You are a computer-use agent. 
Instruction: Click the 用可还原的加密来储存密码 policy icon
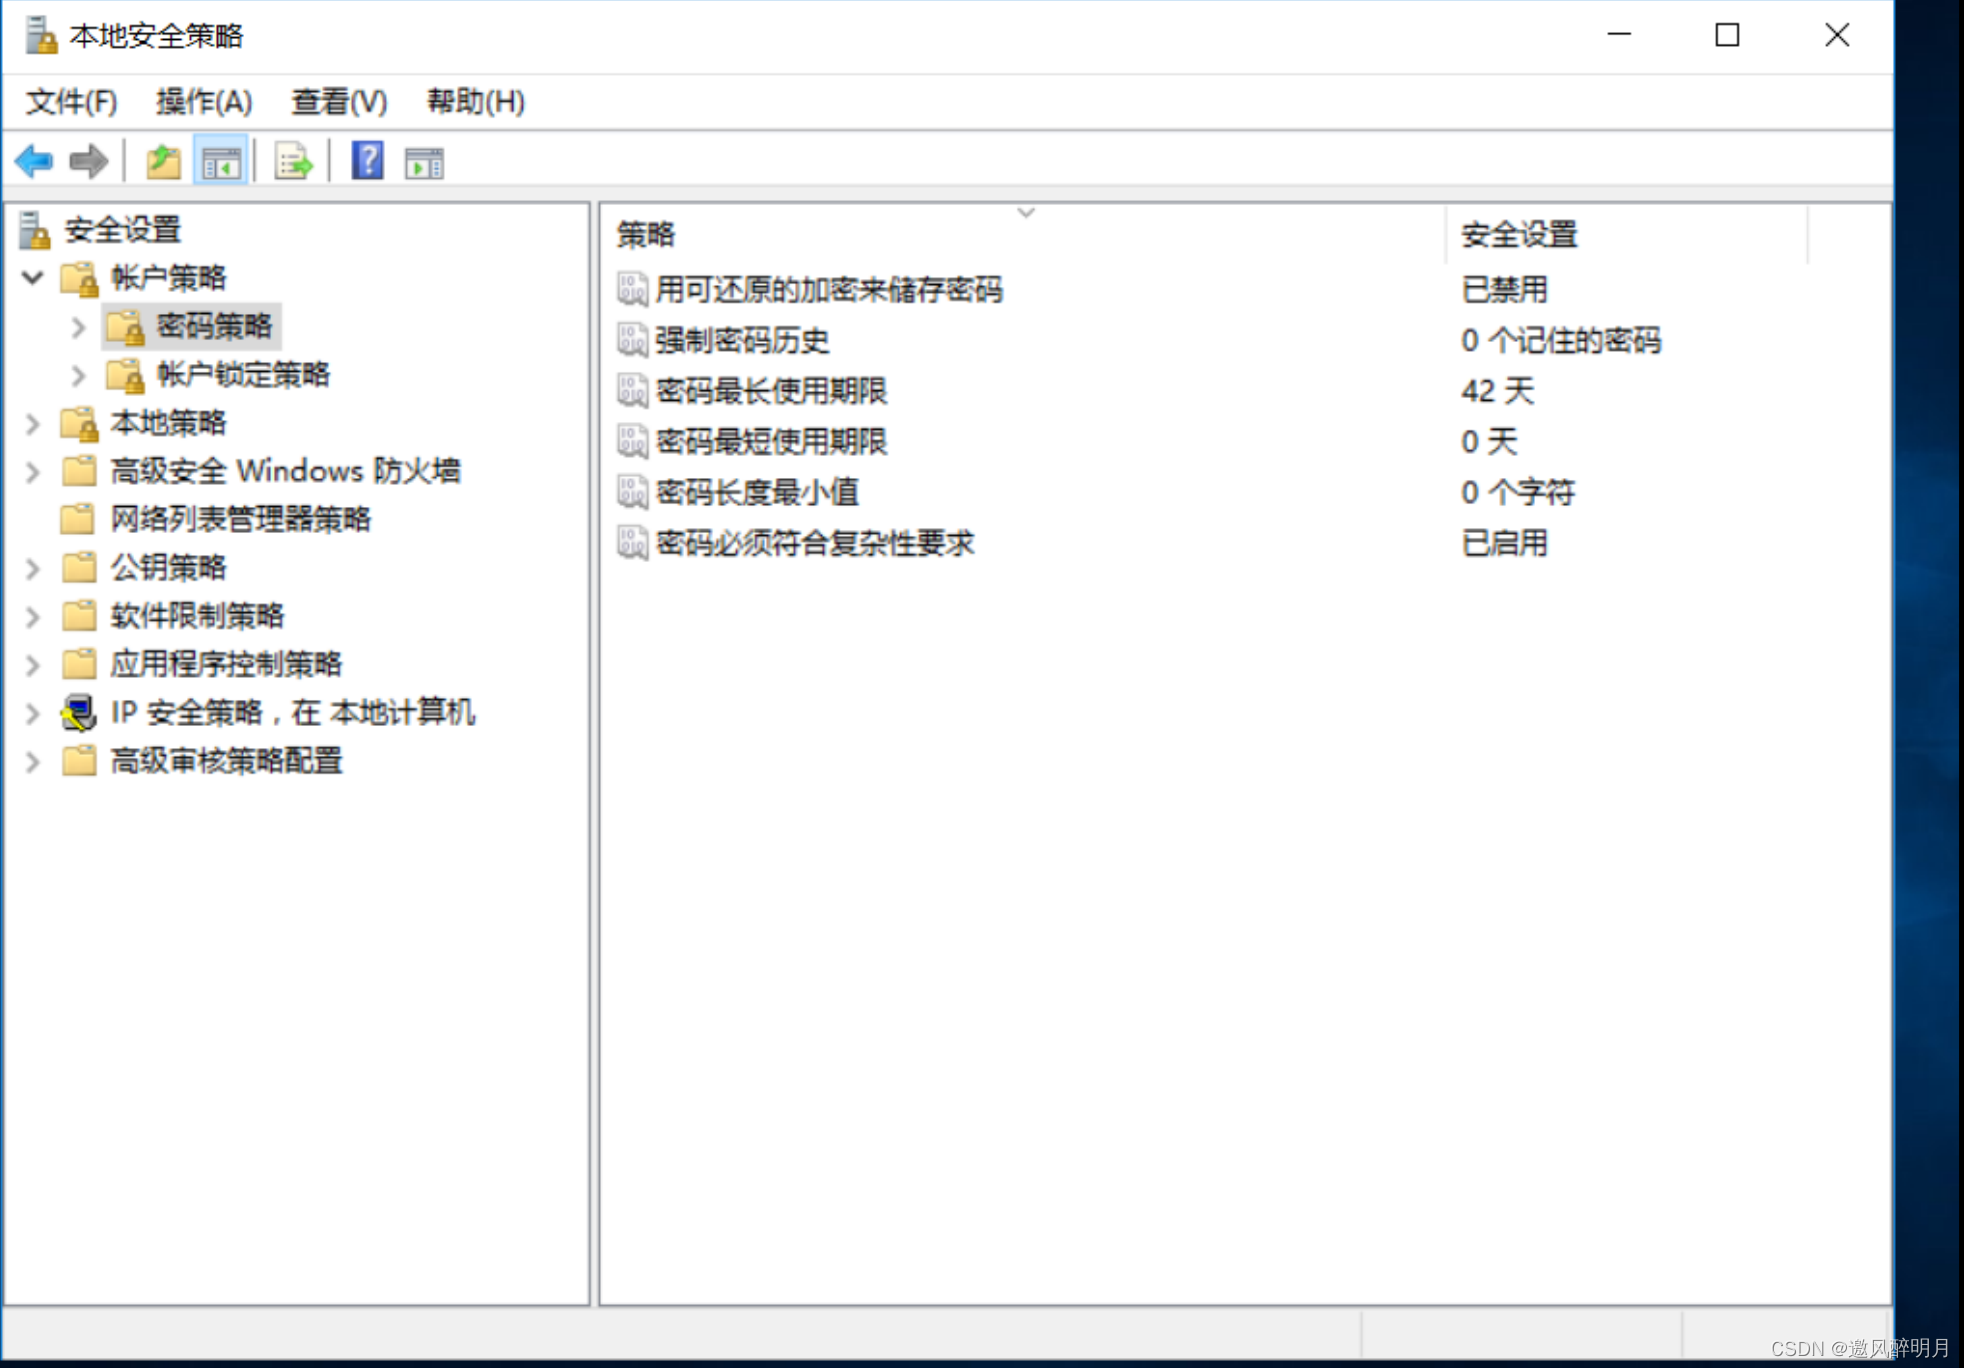pyautogui.click(x=630, y=290)
